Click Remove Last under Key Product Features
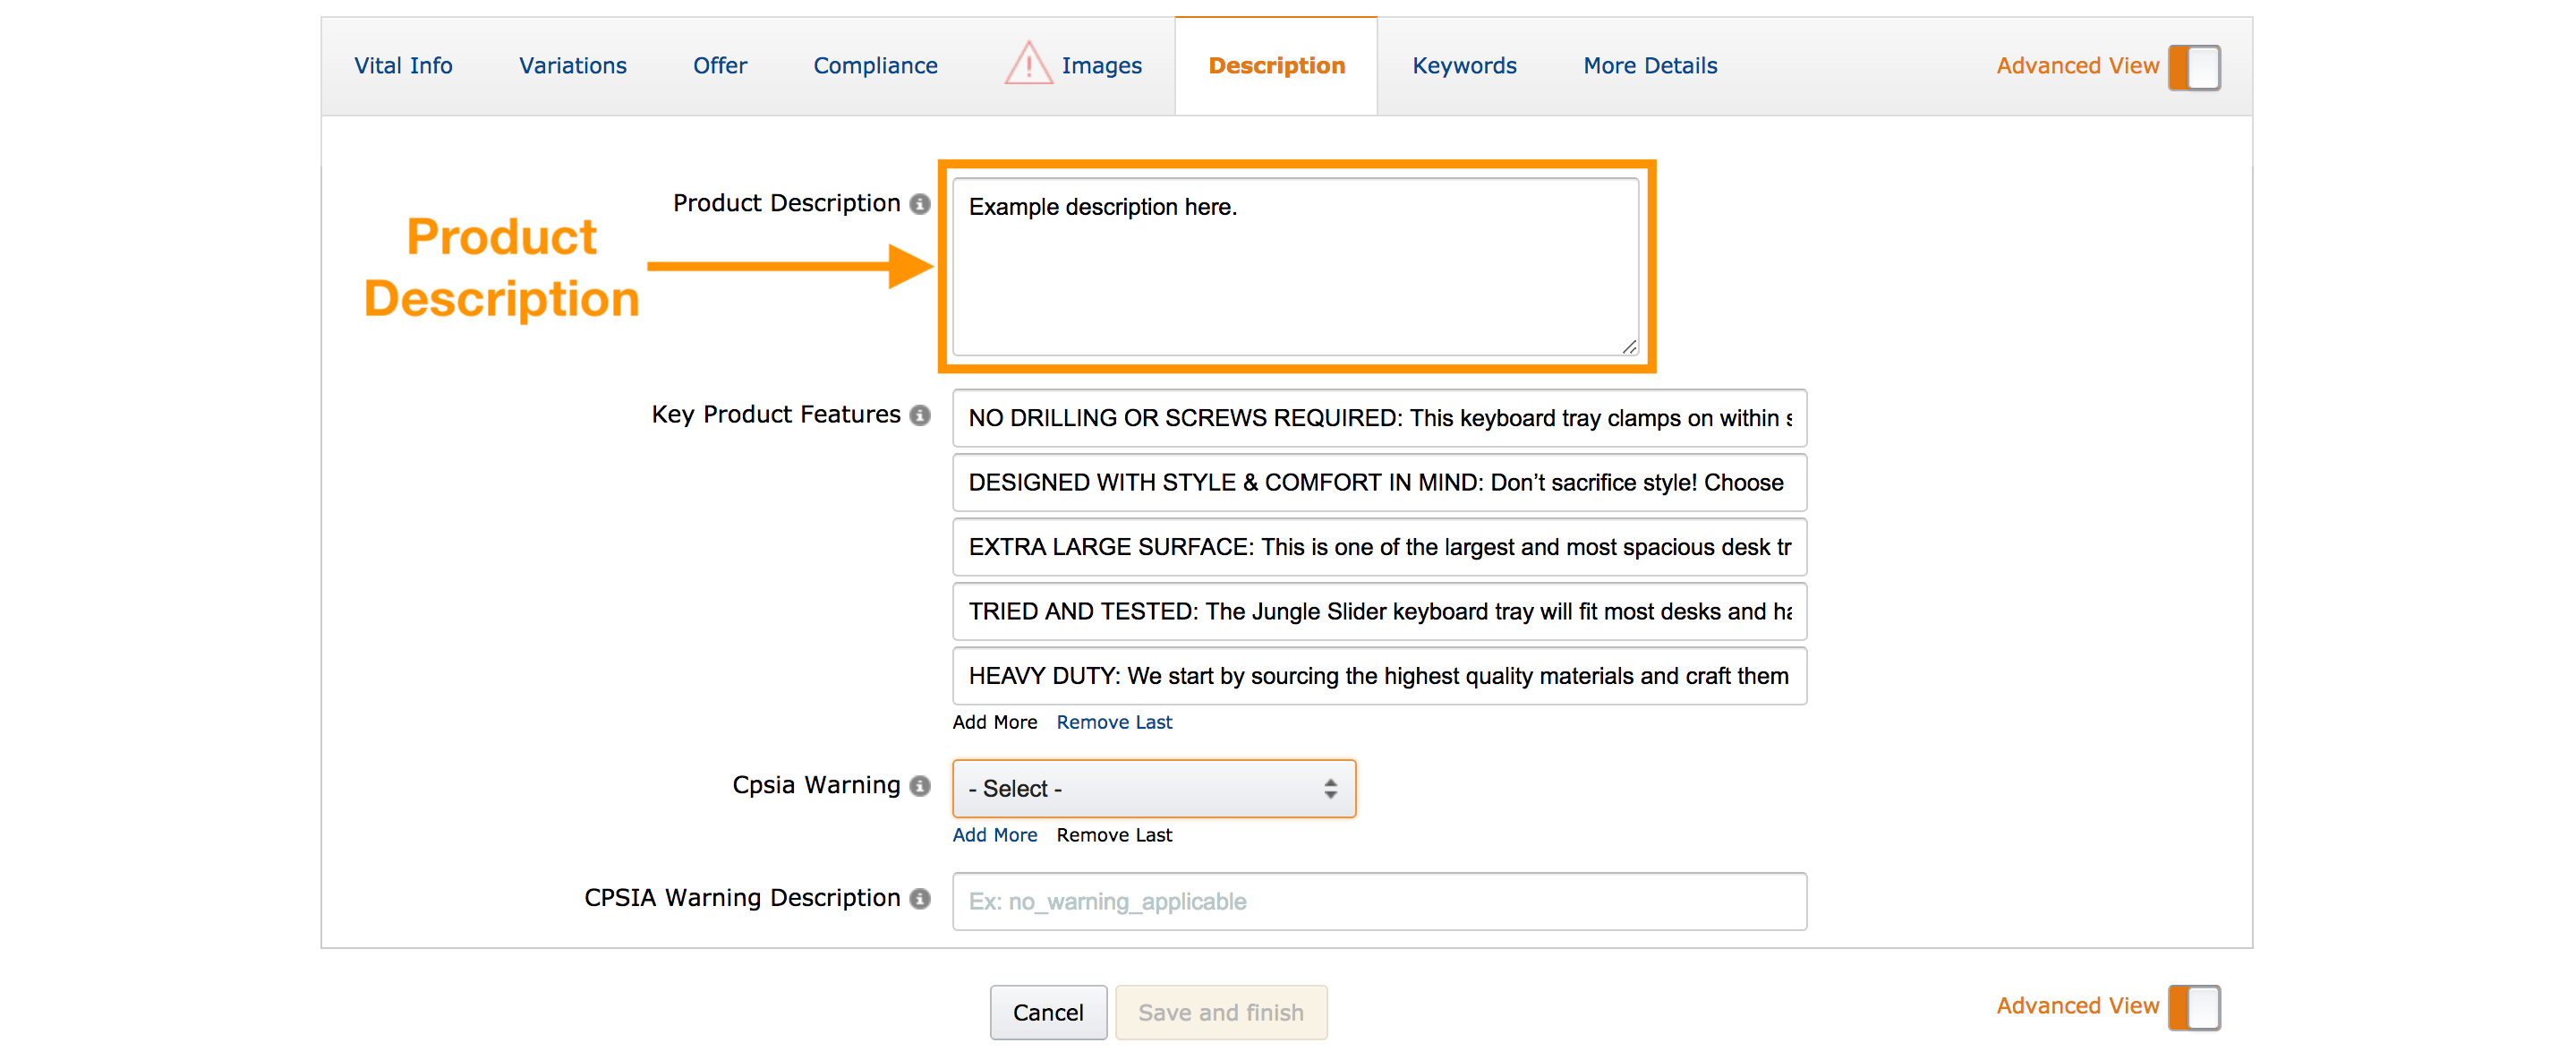 [1113, 722]
